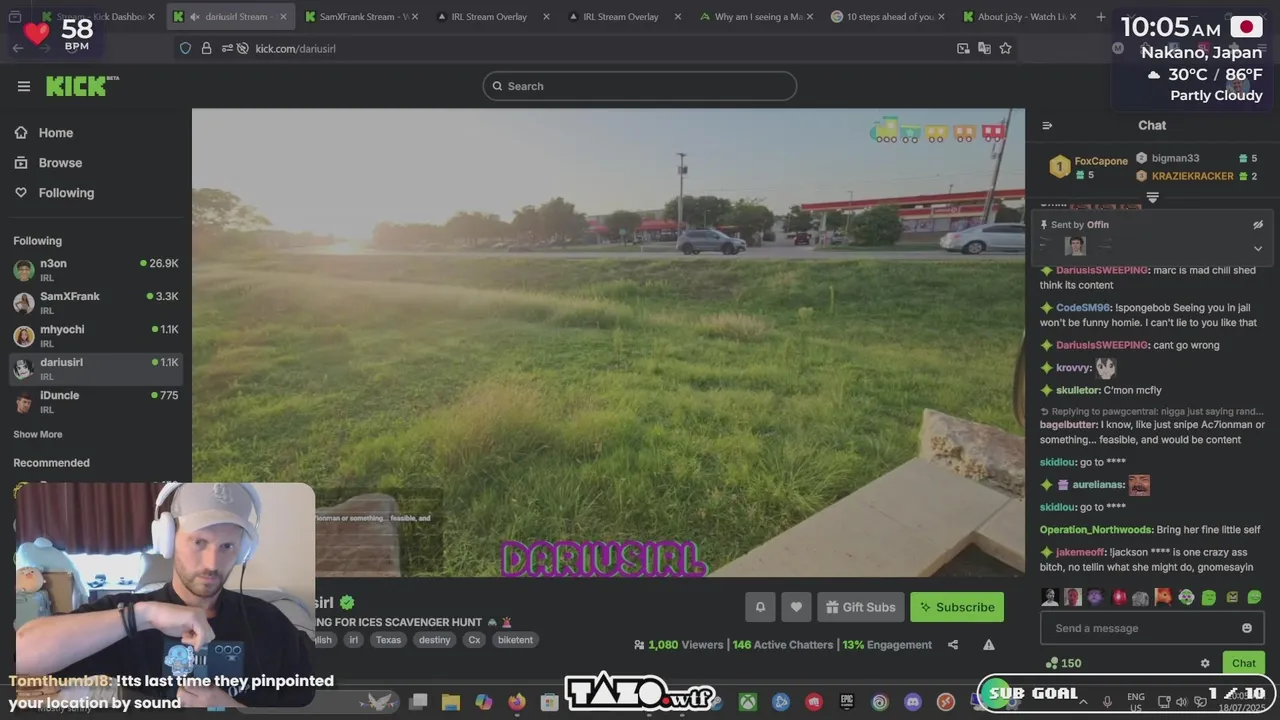1280x720 pixels.
Task: Switch to the first IRL Stream Overlay tab
Action: coord(490,17)
